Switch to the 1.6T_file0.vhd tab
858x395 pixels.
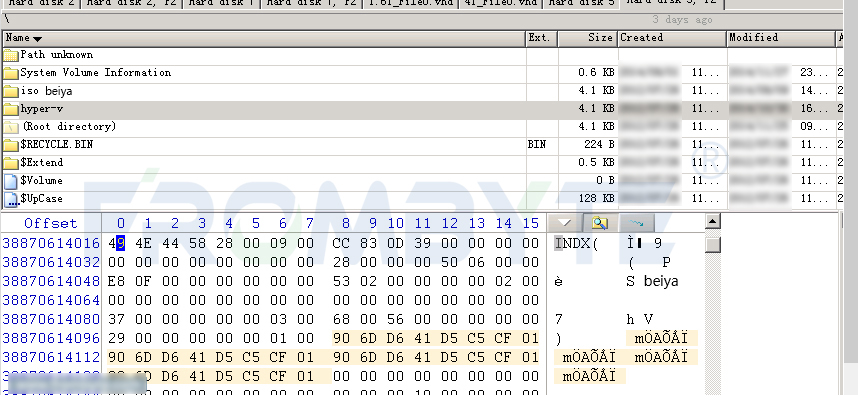[x=410, y=3]
